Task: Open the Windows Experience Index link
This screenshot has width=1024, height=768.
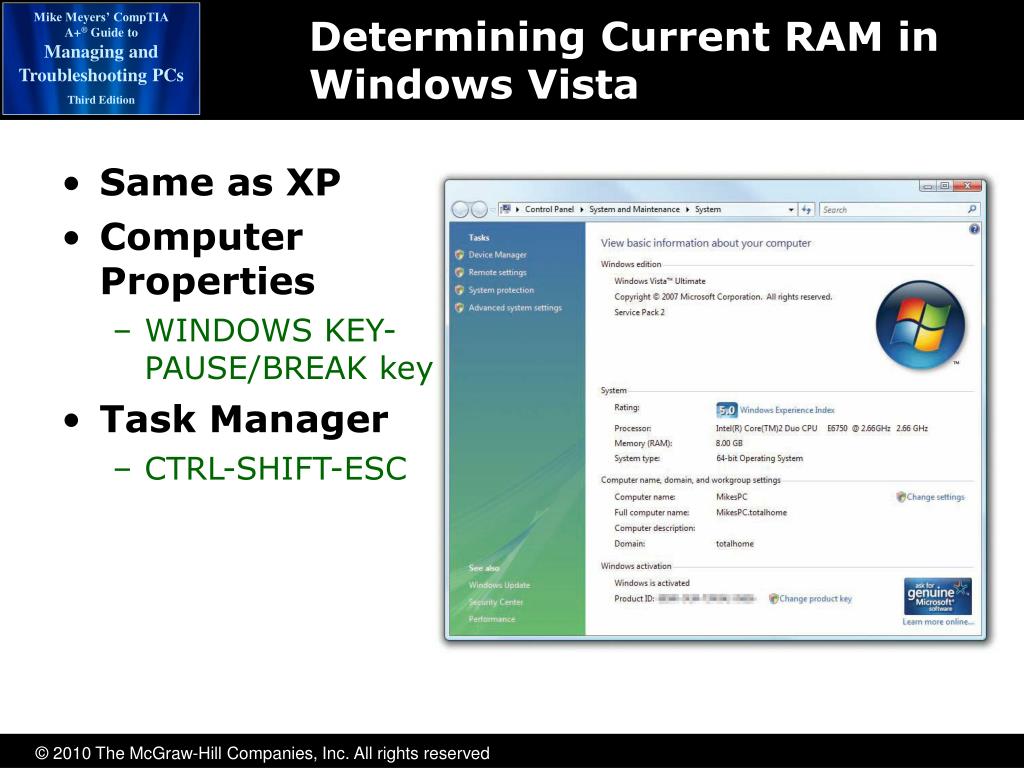Action: [787, 410]
